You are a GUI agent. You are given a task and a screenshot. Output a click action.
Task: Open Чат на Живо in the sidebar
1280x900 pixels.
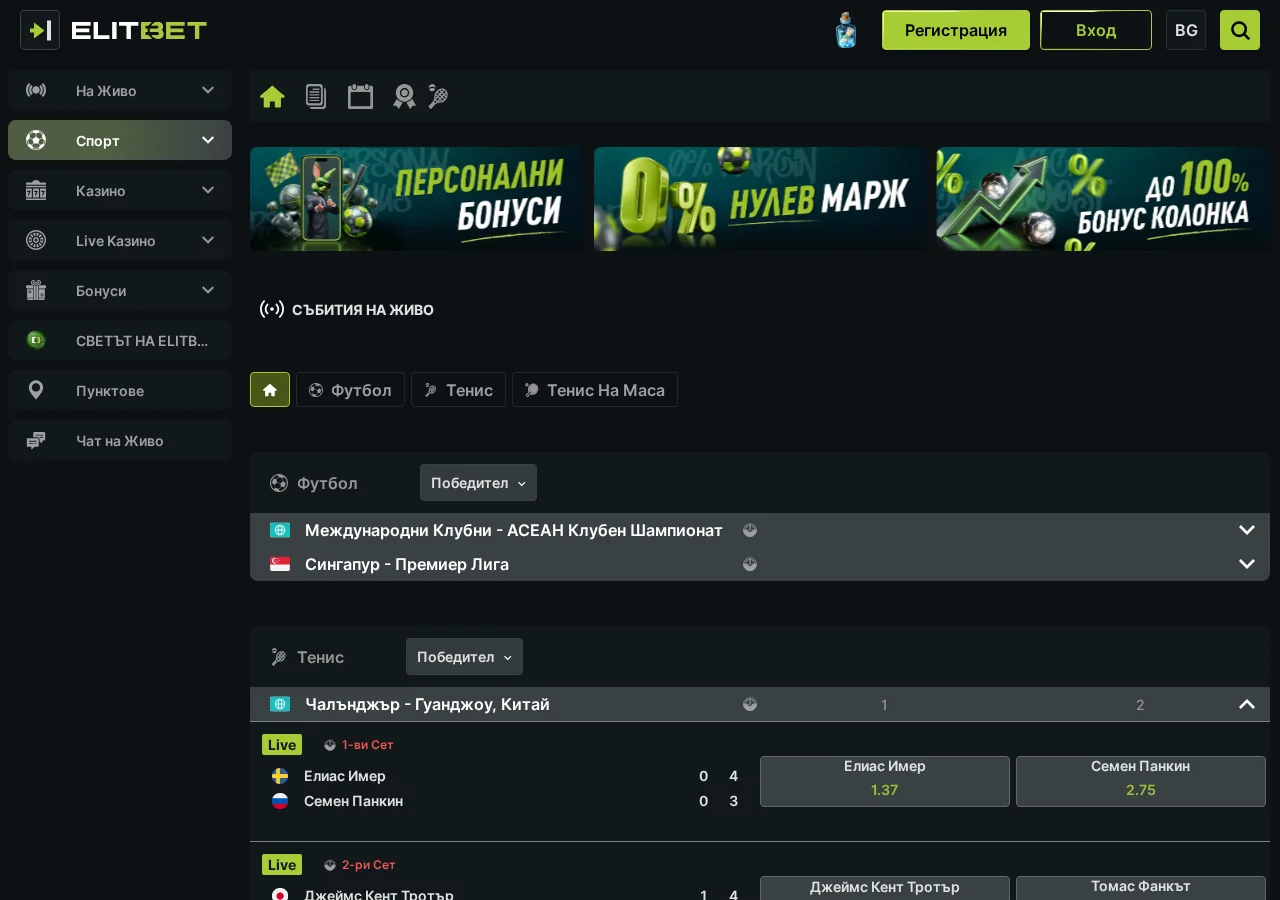[120, 440]
